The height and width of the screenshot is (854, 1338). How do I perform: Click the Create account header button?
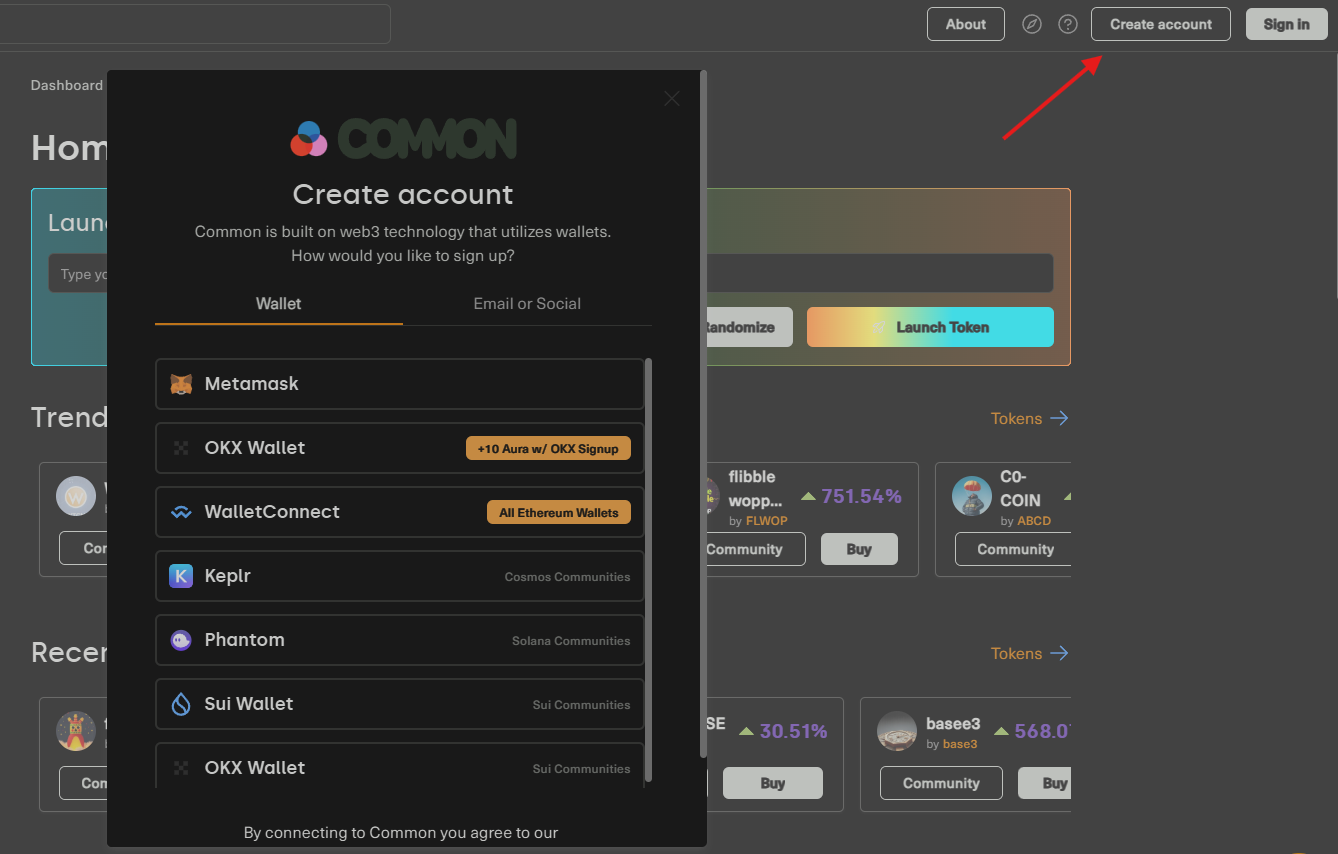click(1160, 24)
